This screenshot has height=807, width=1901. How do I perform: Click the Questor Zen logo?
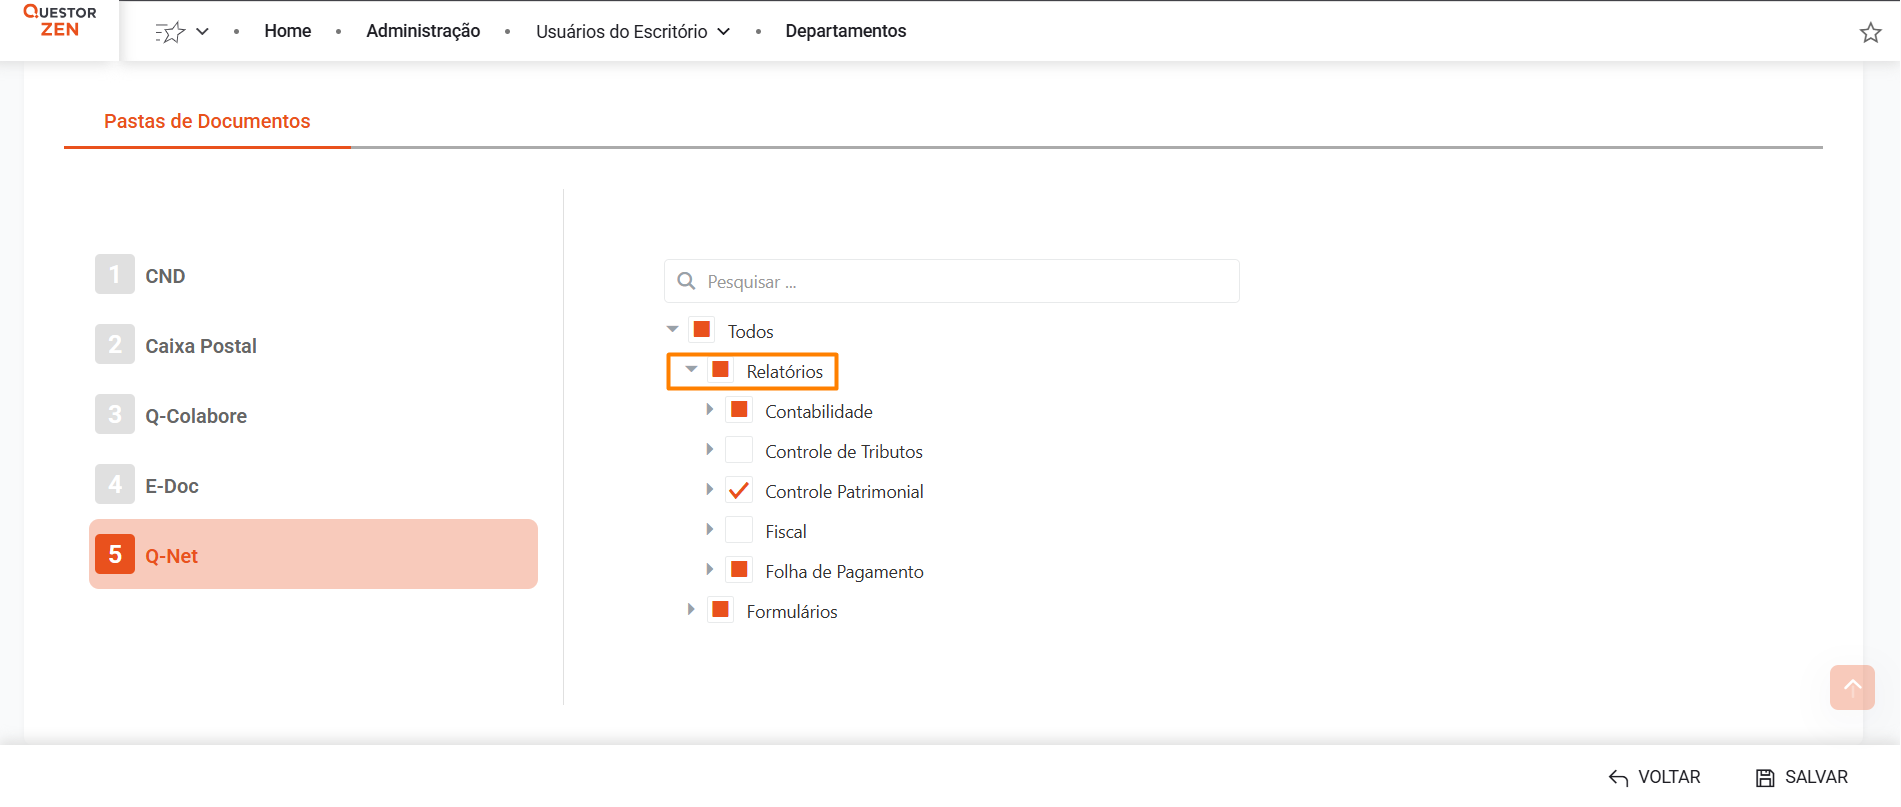[x=60, y=21]
